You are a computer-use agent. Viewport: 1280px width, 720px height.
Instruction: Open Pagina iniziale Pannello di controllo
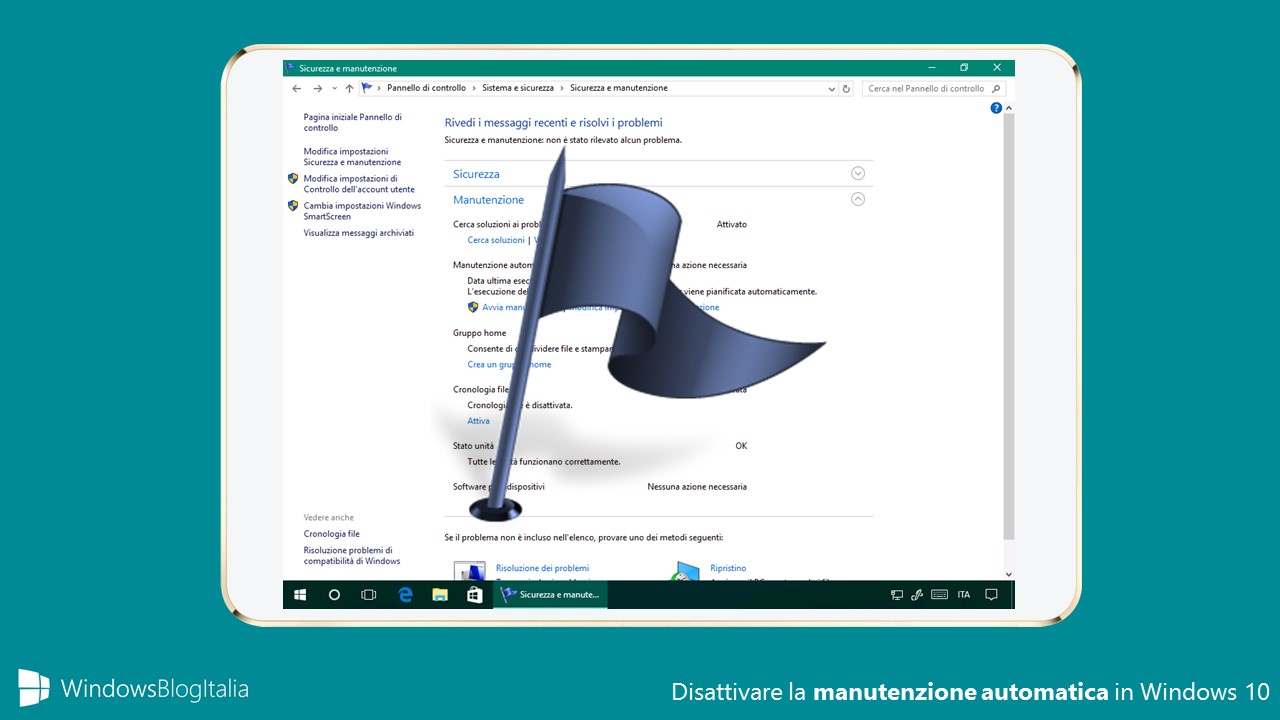pos(353,122)
